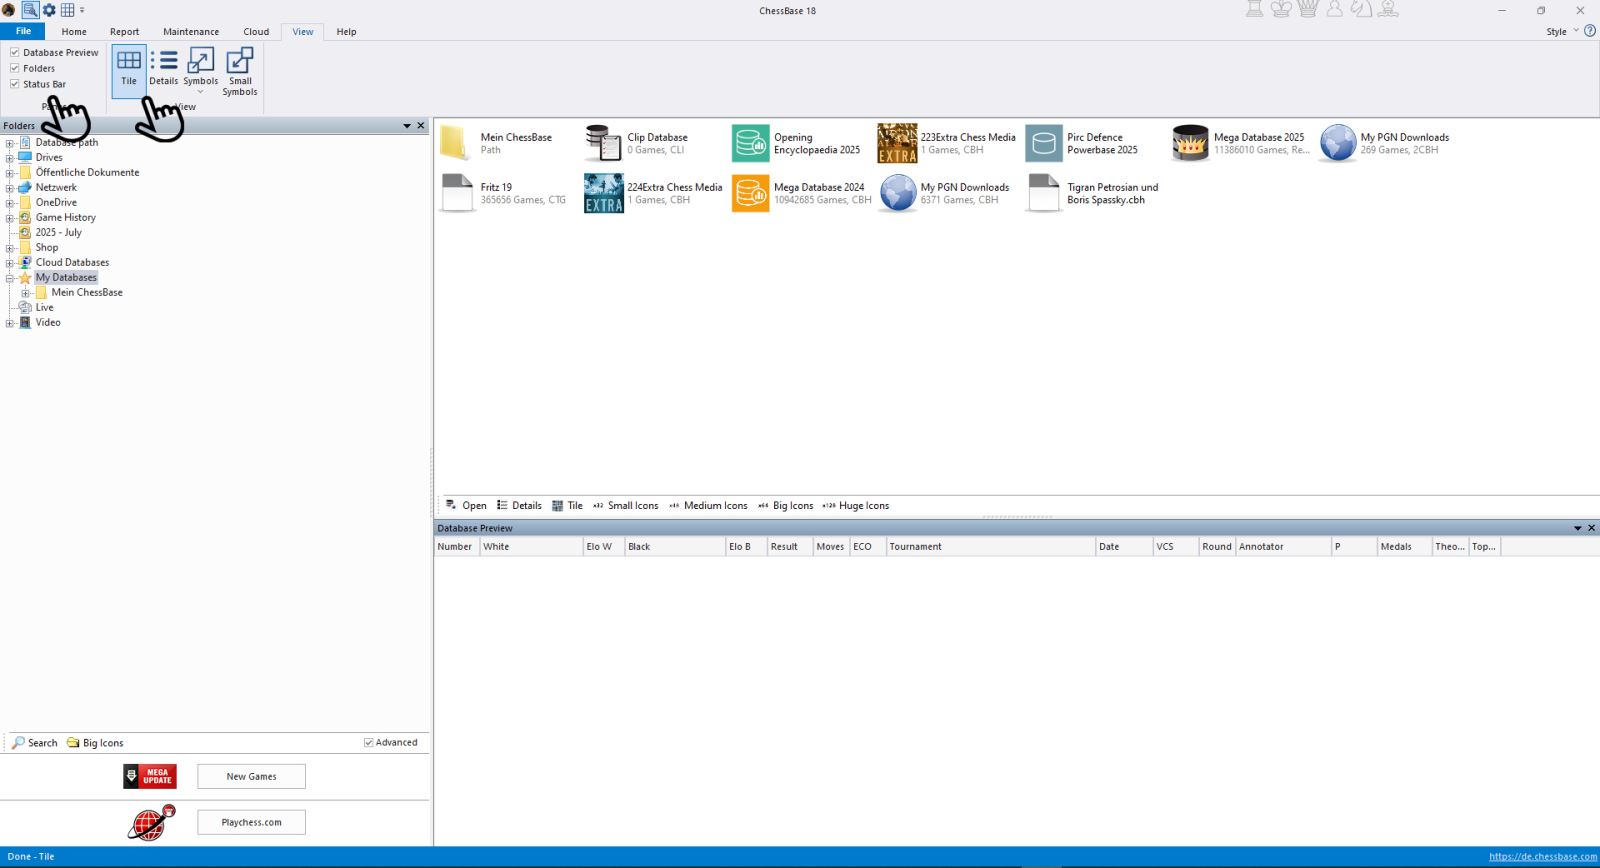Switch to the Report tab
Screen dimensions: 1600x868
124,32
